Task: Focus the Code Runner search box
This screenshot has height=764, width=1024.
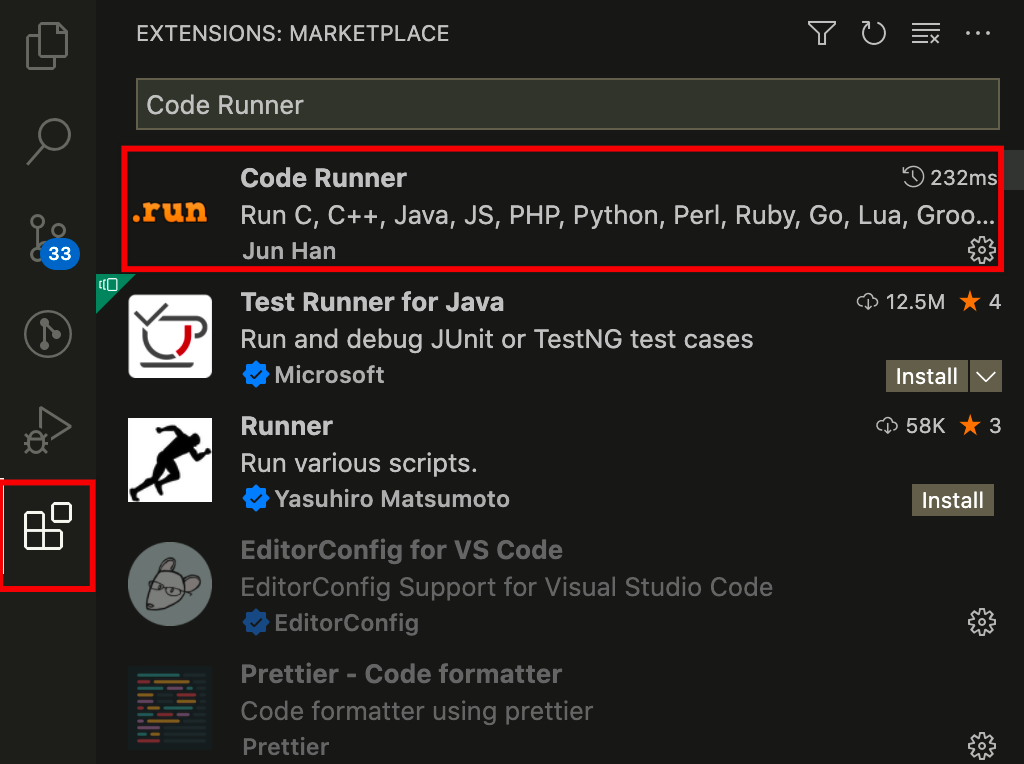Action: (568, 104)
